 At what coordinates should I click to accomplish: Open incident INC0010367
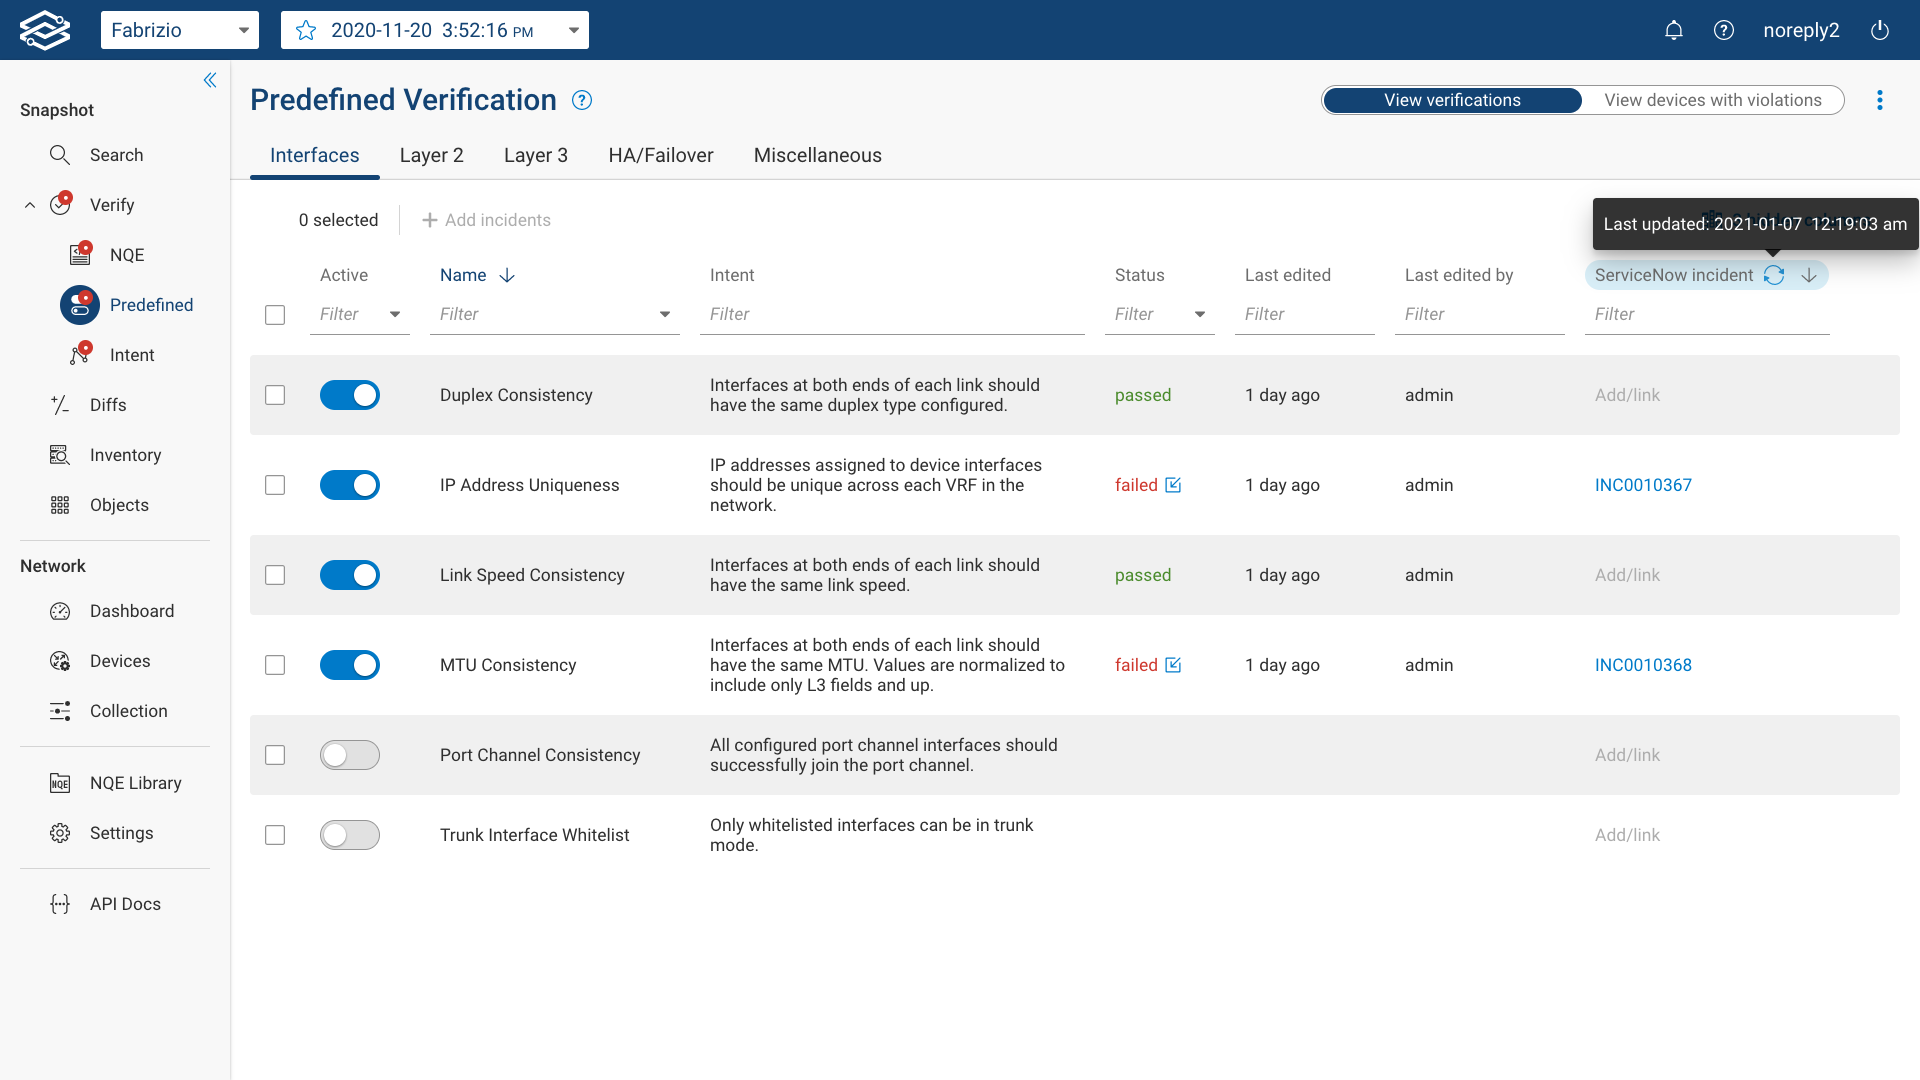coord(1643,485)
